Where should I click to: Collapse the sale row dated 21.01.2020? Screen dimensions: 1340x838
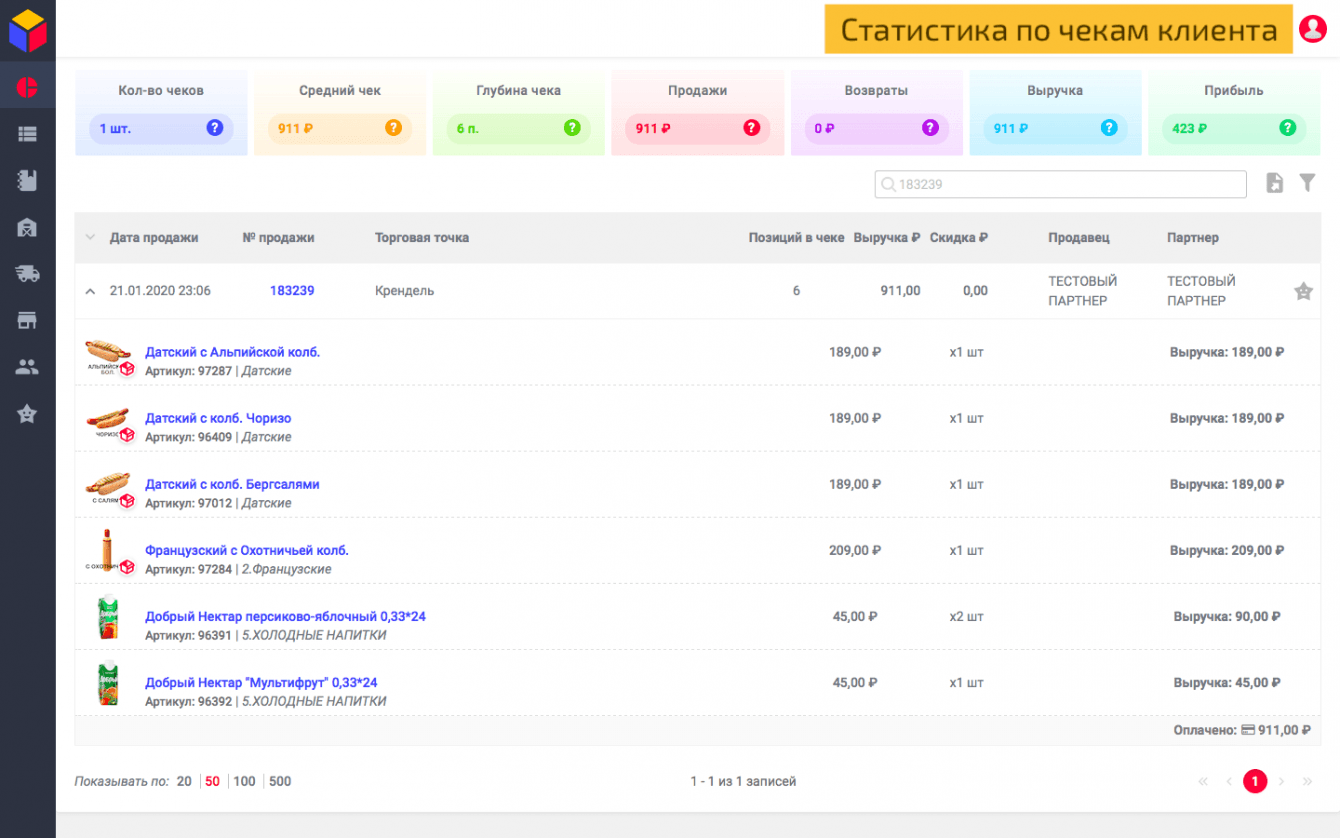(x=90, y=291)
